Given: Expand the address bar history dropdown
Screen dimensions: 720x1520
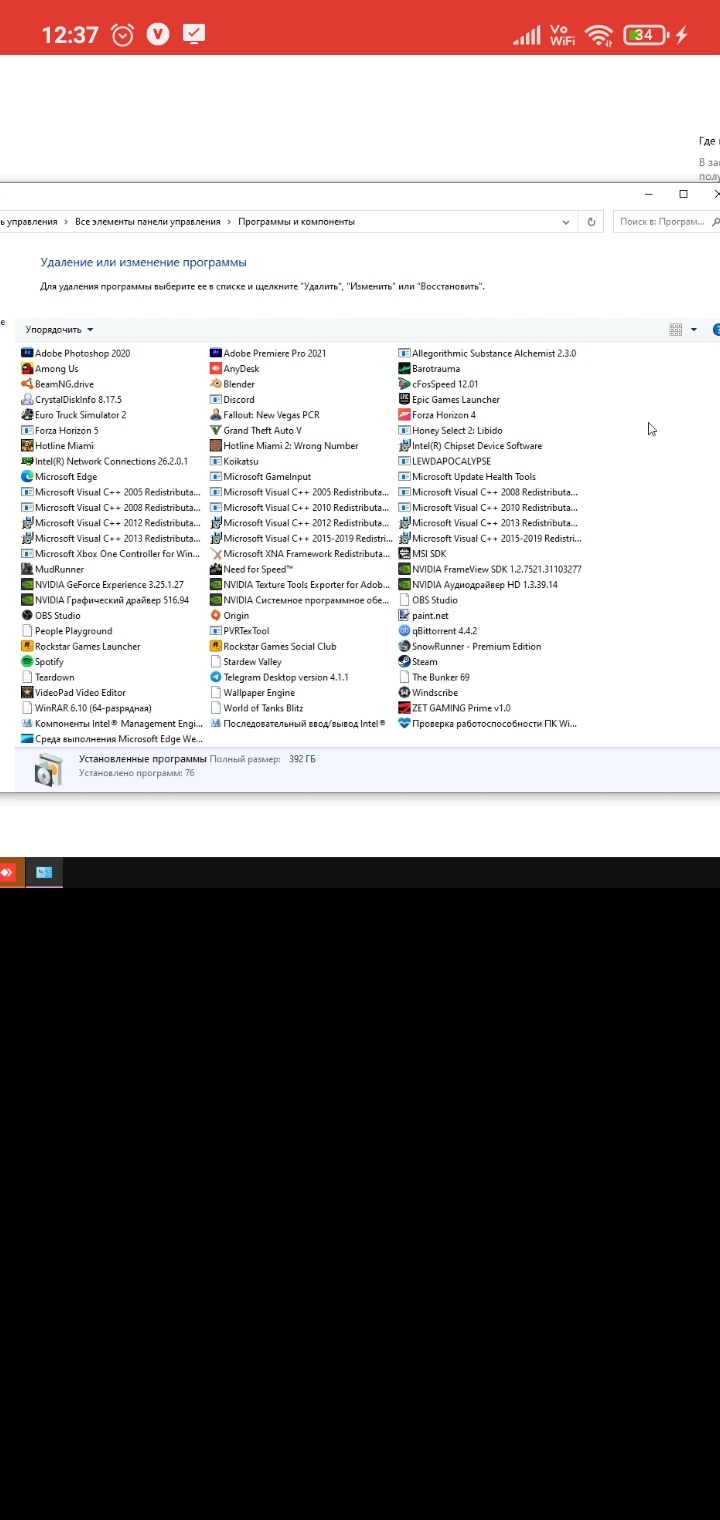Looking at the screenshot, I should (566, 222).
